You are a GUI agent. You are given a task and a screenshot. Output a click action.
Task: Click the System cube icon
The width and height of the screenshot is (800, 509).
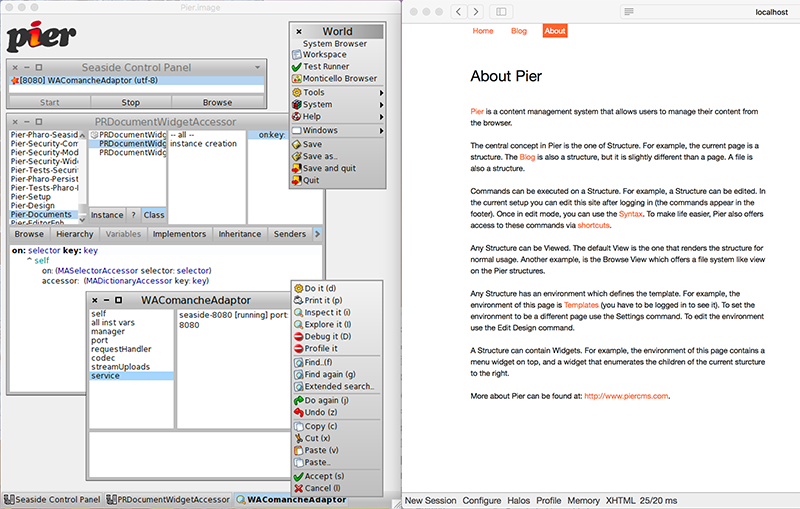click(x=297, y=105)
